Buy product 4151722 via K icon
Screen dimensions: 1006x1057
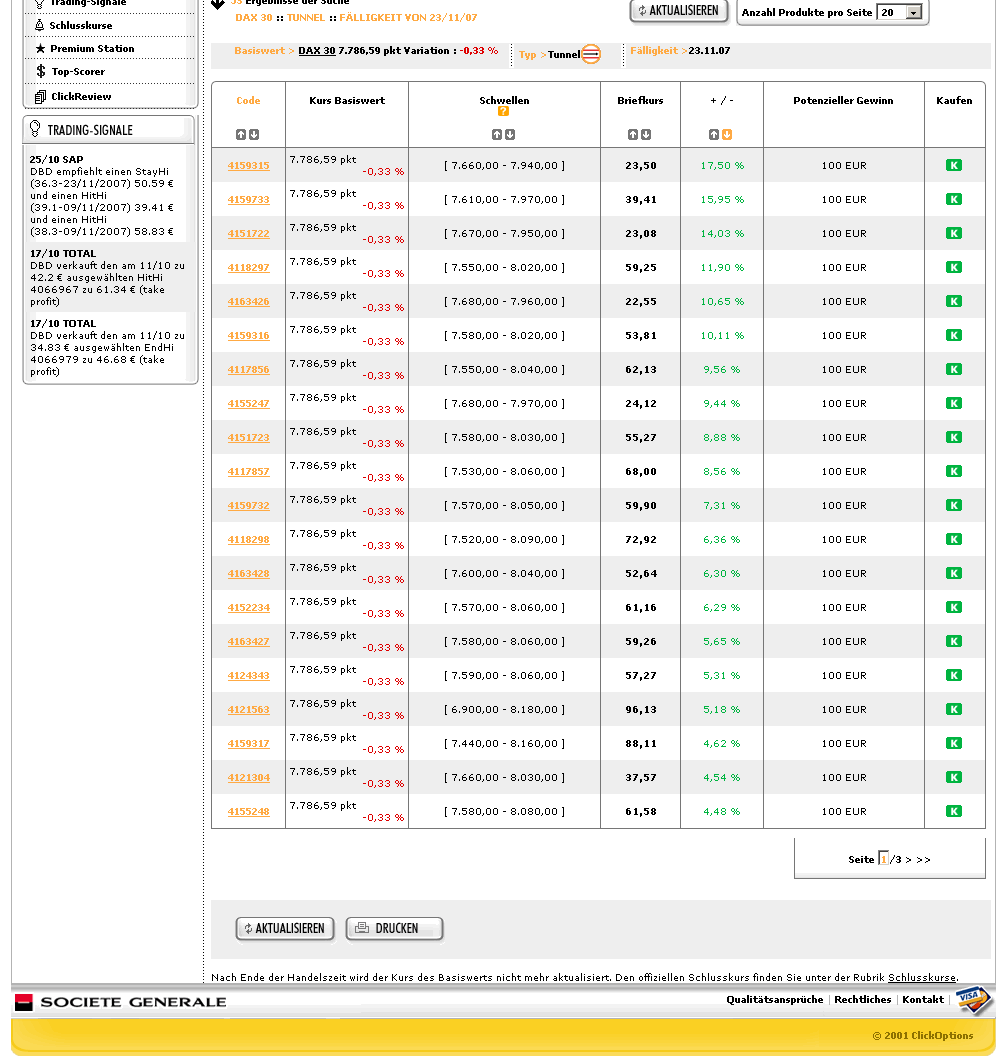[x=953, y=233]
